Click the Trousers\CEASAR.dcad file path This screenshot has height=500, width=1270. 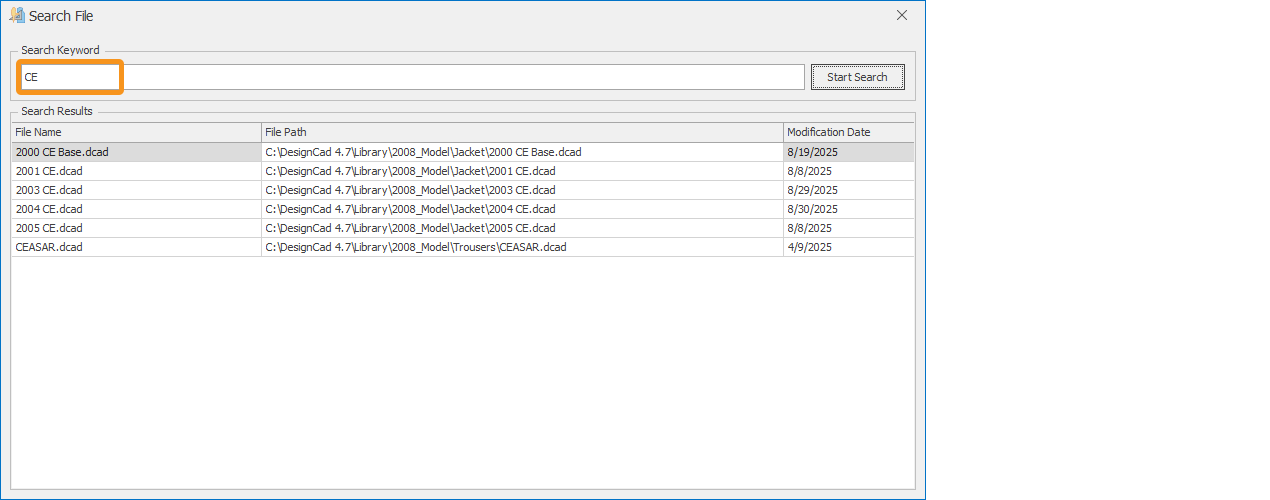click(415, 247)
